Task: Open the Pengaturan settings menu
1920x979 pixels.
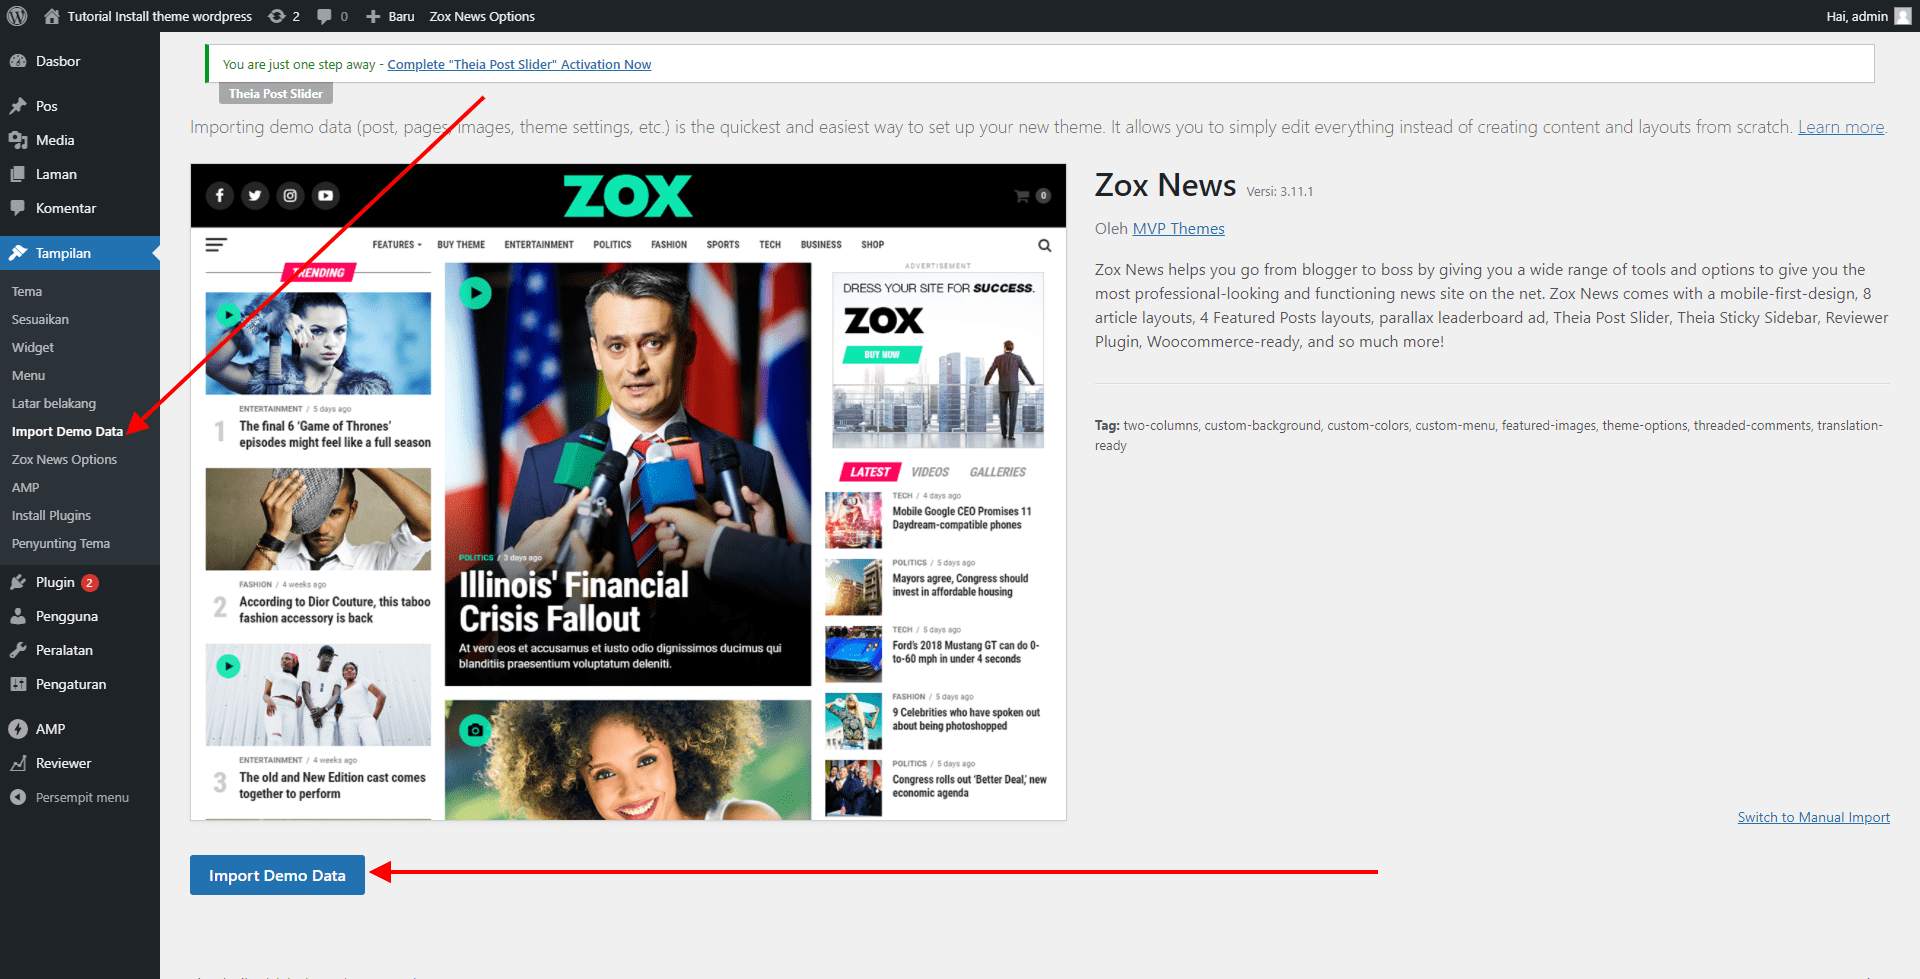Action: pyautogui.click(x=70, y=684)
